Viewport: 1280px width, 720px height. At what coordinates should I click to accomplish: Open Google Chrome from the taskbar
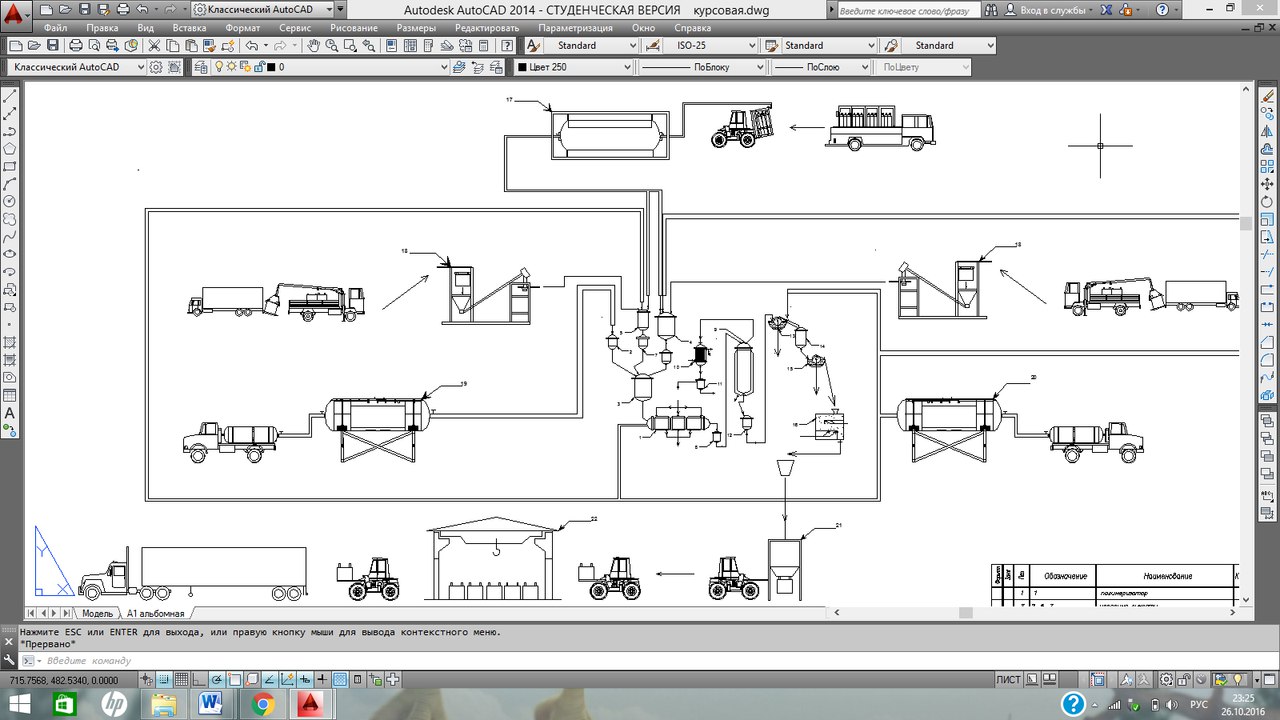click(263, 704)
